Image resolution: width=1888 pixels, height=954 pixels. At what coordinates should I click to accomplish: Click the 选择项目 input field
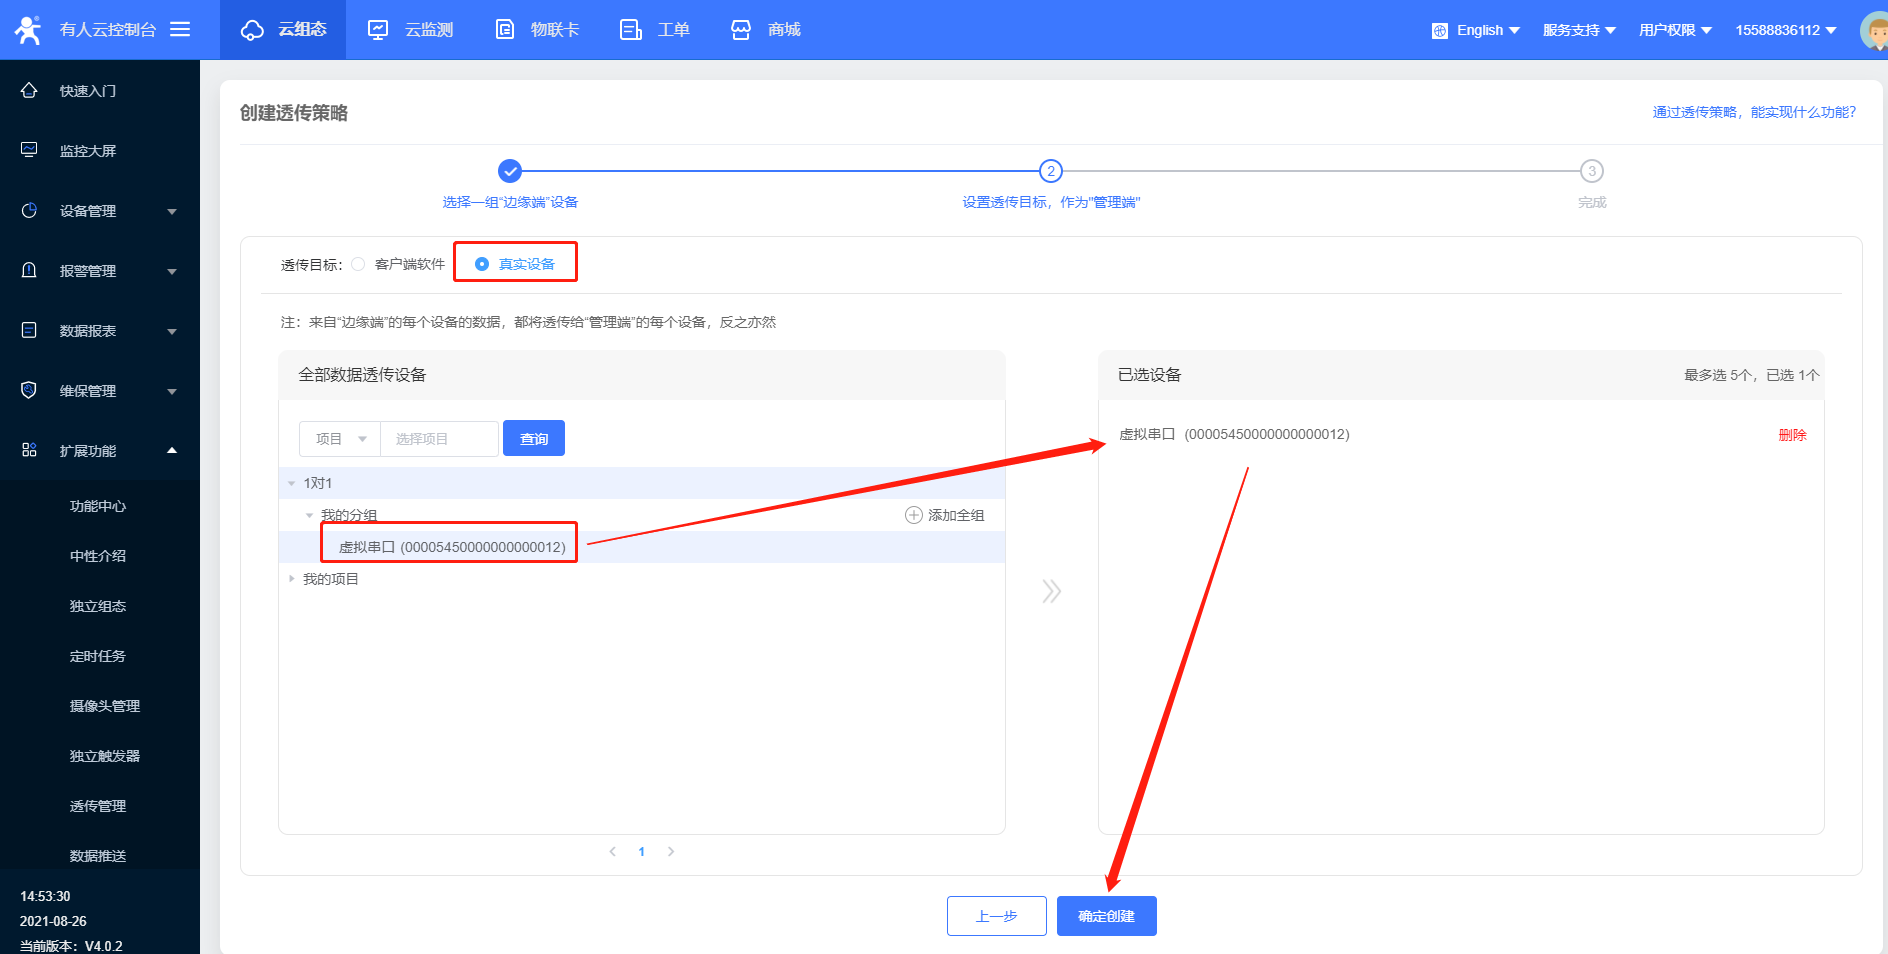pos(439,439)
